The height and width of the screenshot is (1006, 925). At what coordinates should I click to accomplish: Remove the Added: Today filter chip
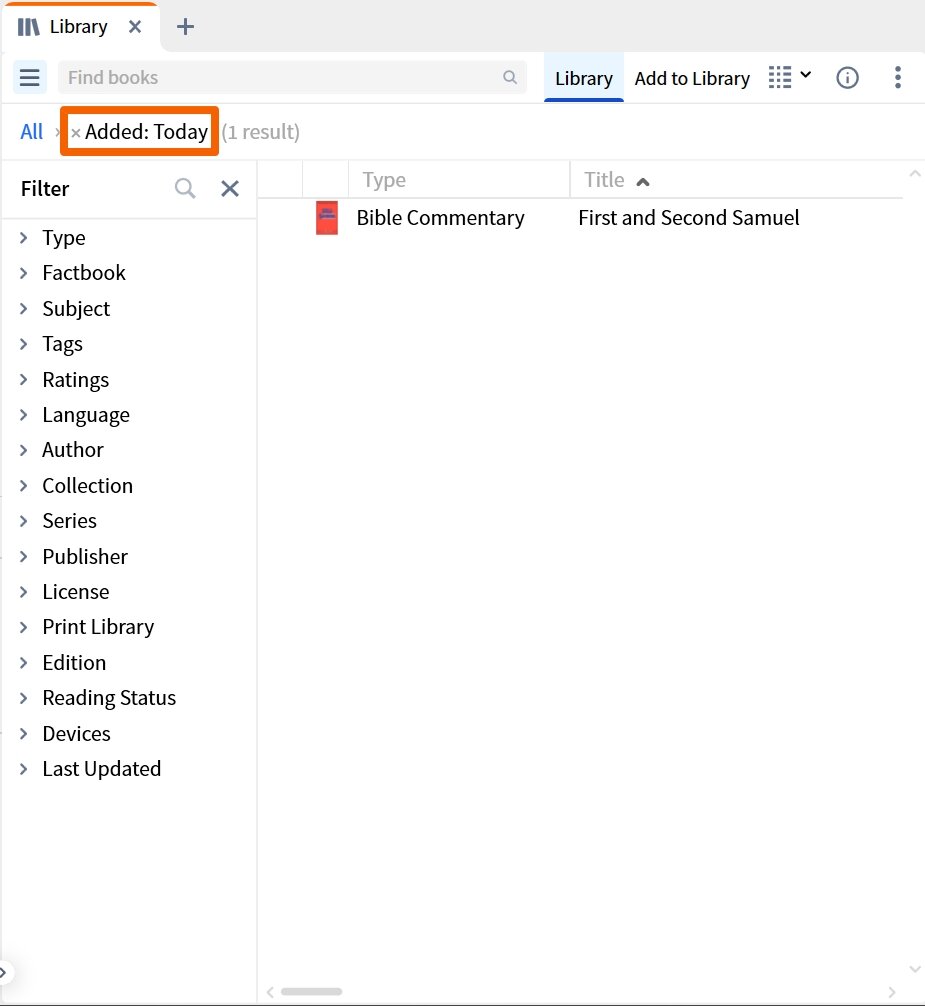pos(77,131)
